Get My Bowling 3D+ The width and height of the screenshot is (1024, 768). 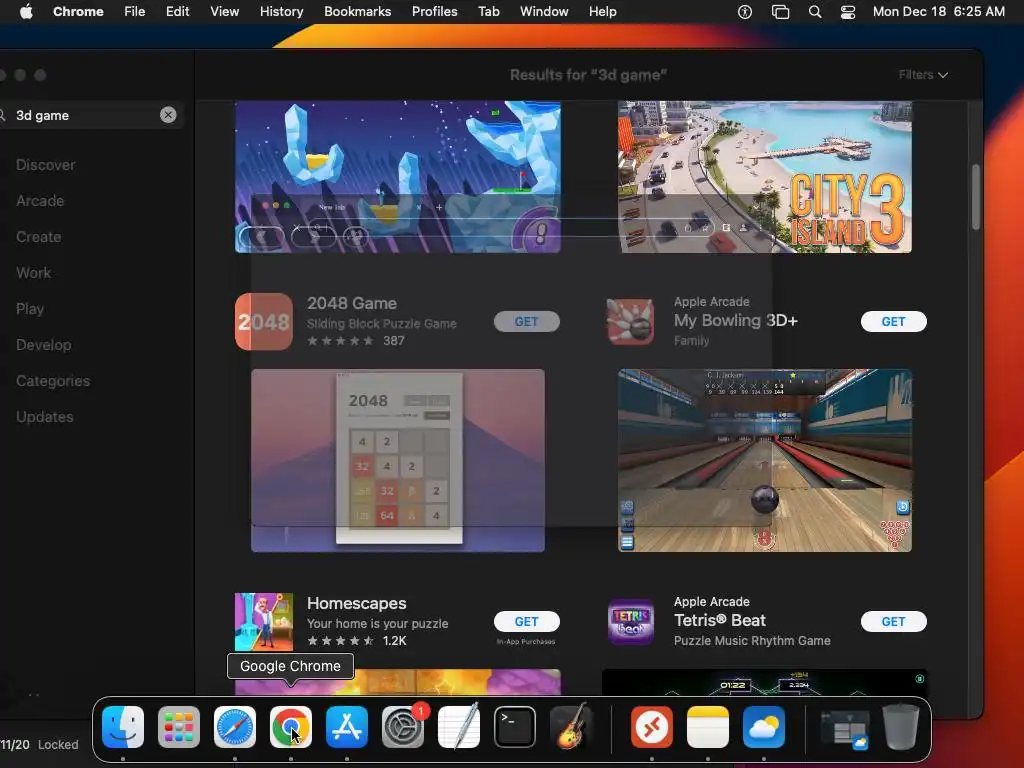pos(893,321)
